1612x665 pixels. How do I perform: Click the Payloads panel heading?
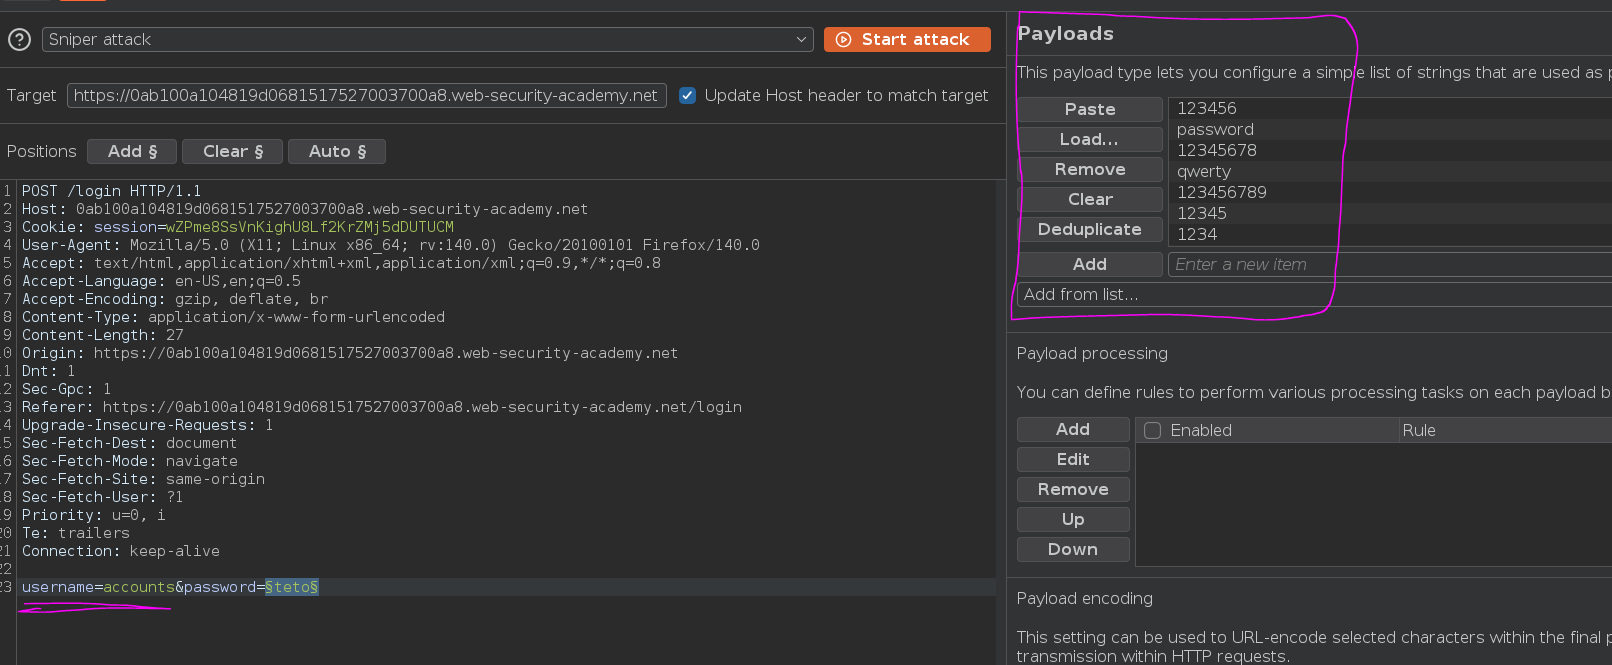pyautogui.click(x=1065, y=34)
